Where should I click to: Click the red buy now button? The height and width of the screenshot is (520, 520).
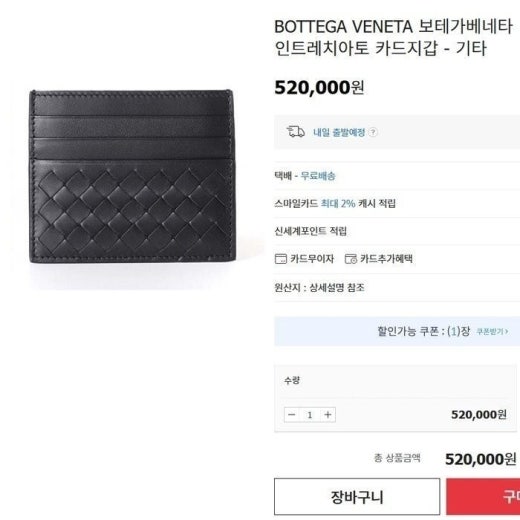click(x=483, y=497)
